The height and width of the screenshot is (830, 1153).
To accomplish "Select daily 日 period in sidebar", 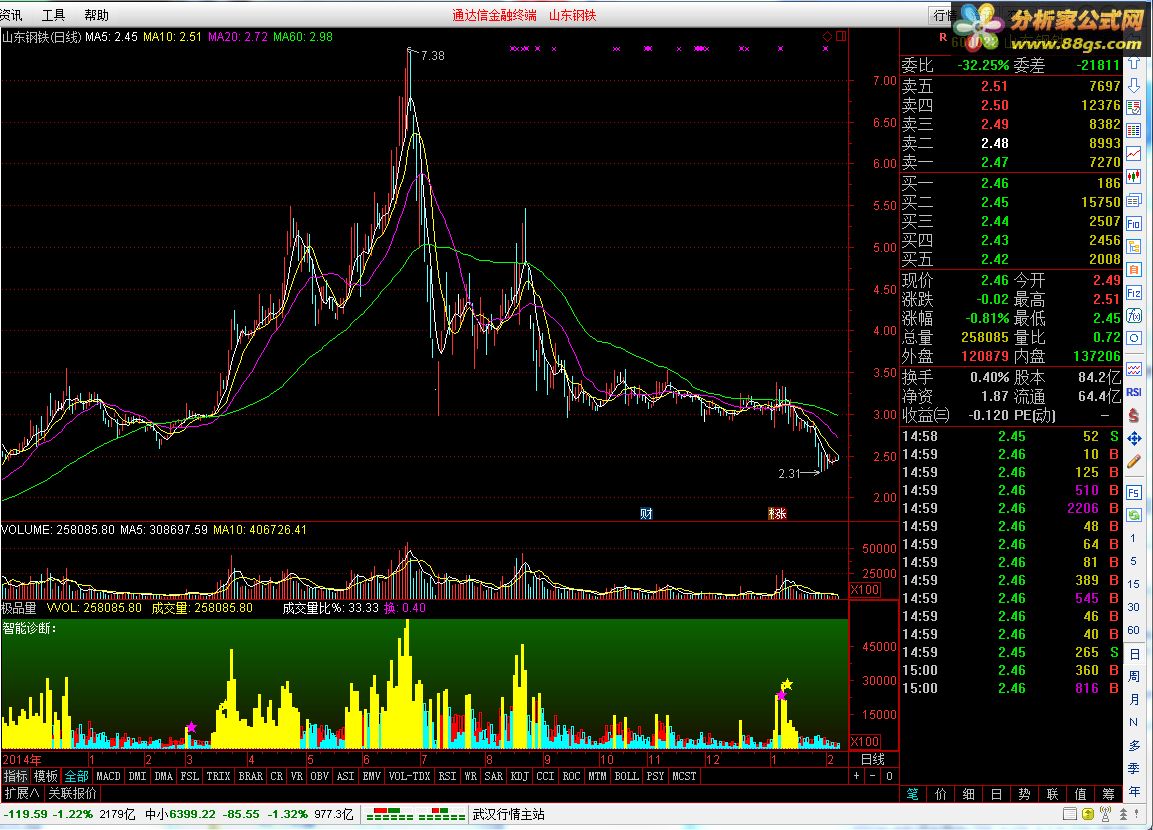I will (x=1134, y=654).
